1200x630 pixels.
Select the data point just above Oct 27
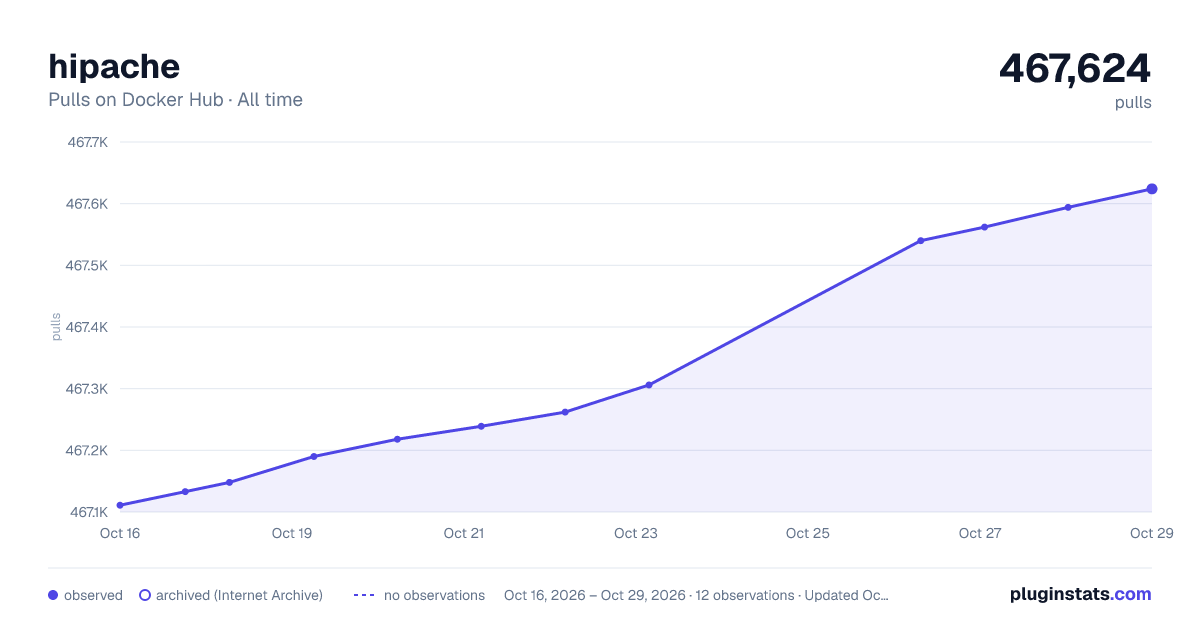pos(985,227)
